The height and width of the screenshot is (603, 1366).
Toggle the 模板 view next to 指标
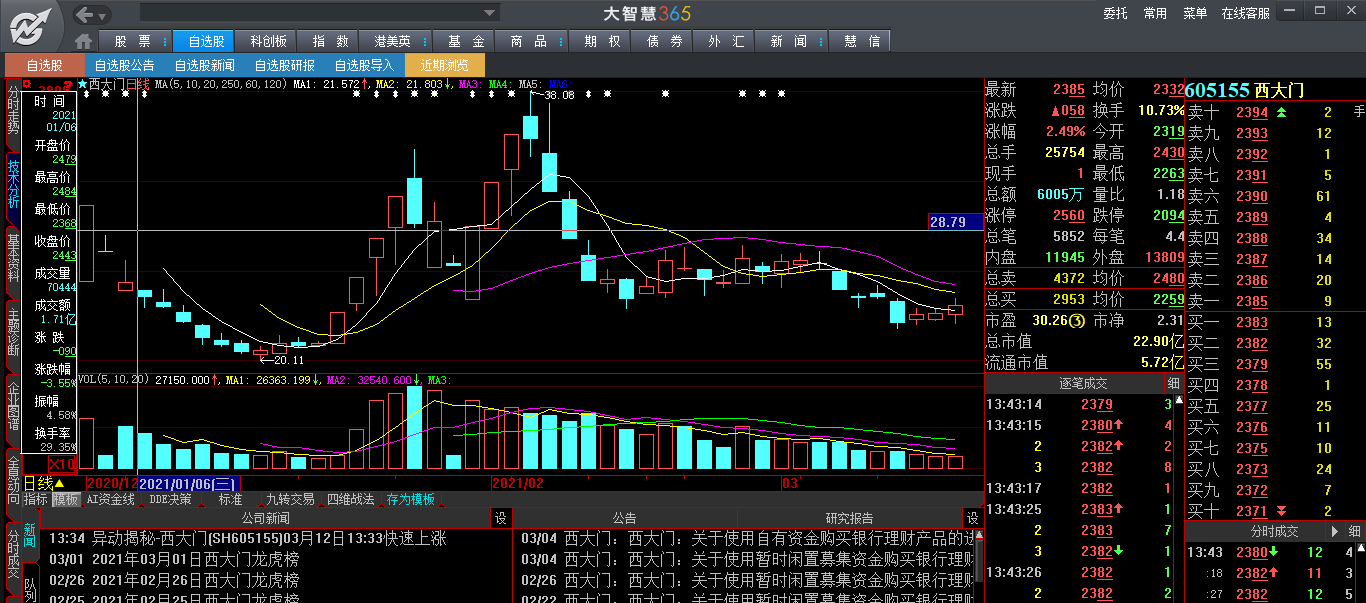pos(66,499)
